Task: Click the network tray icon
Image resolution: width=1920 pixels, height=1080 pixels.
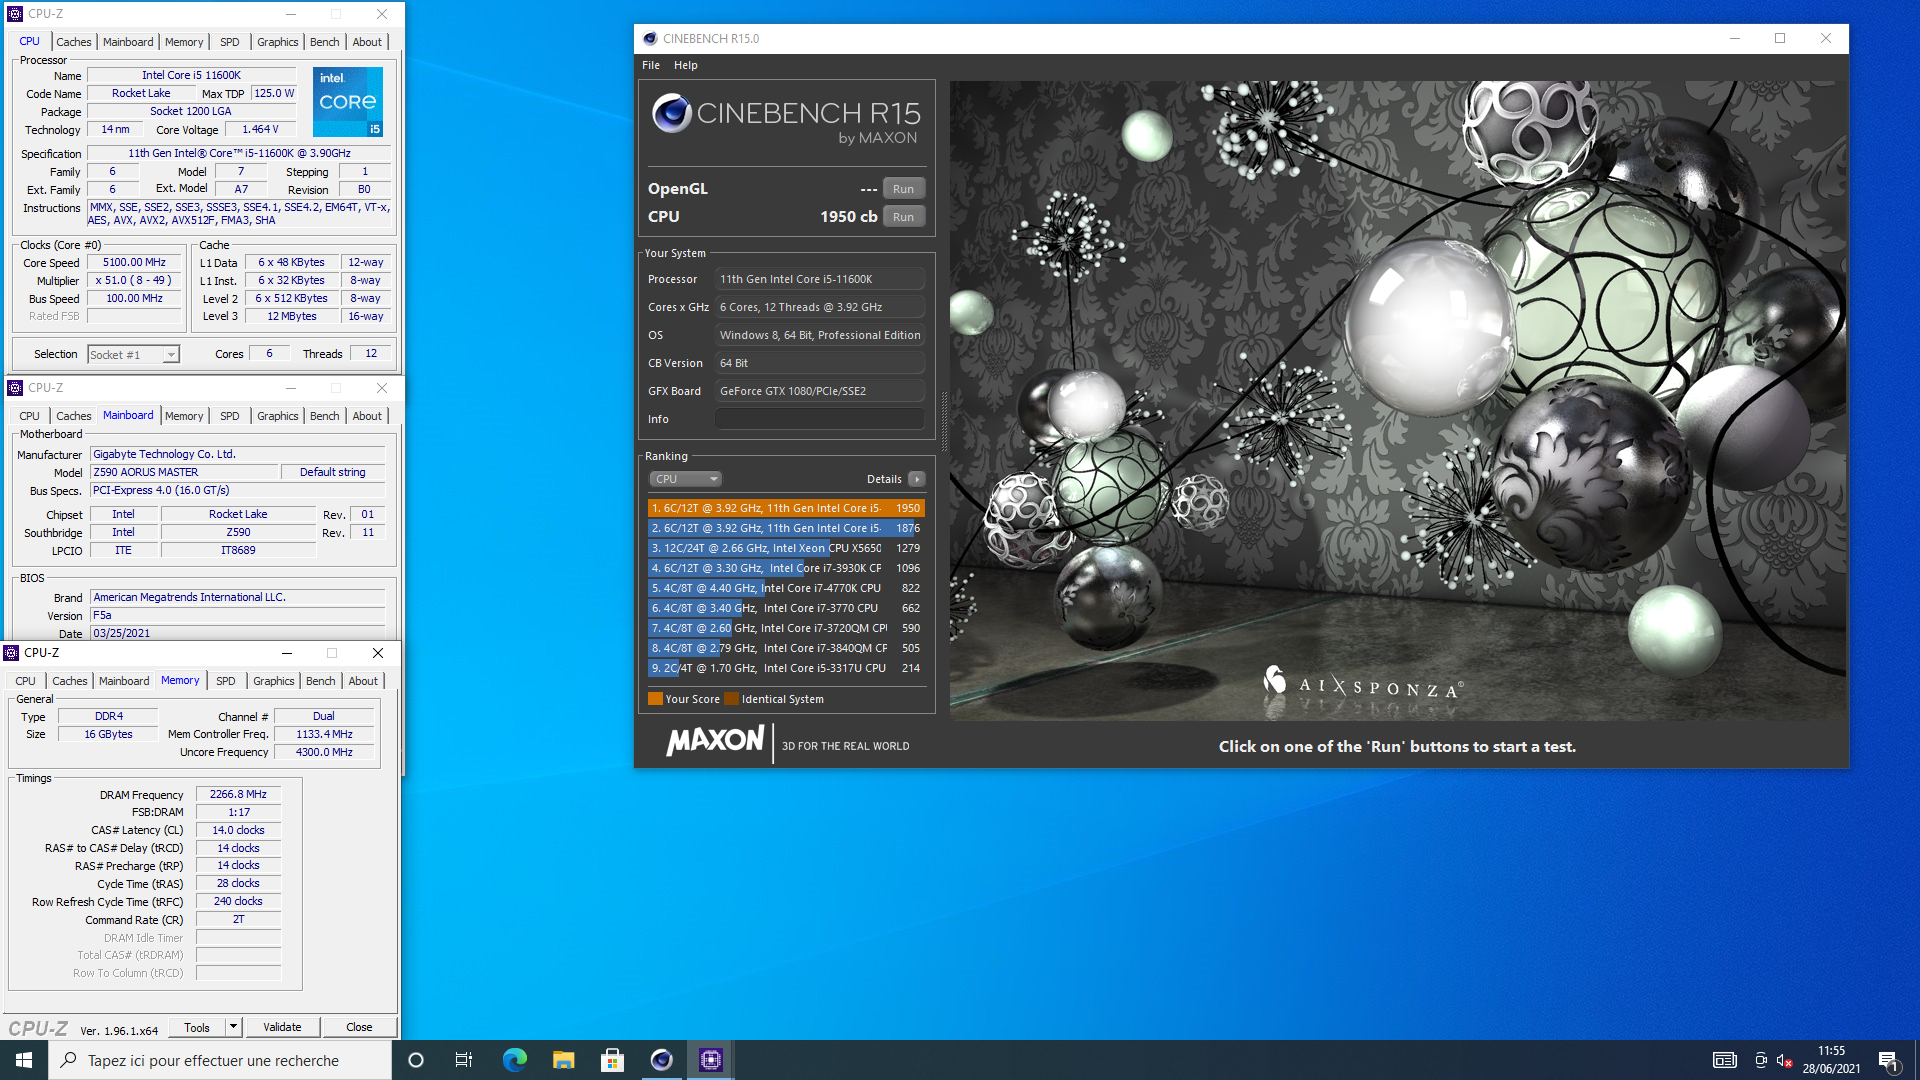Action: point(1760,1060)
